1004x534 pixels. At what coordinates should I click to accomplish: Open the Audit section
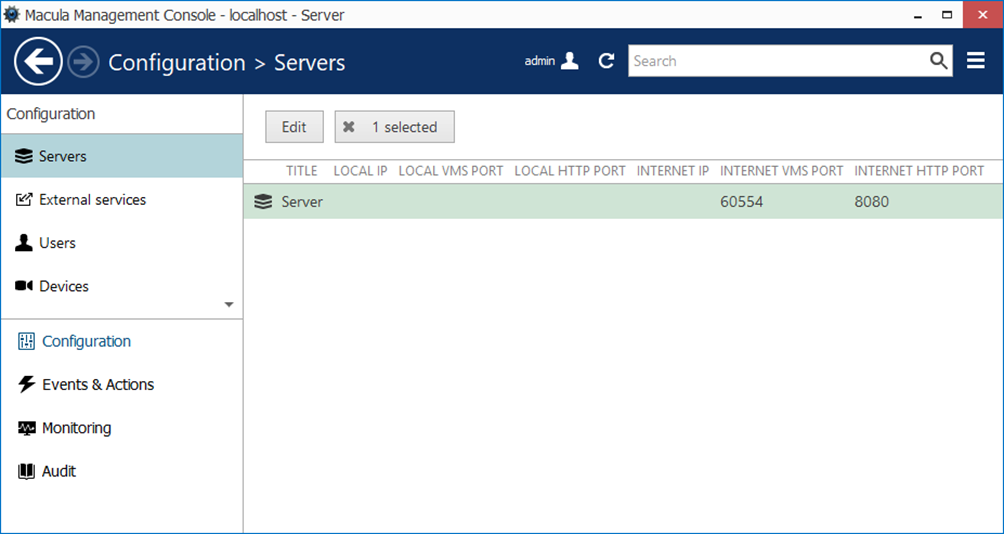[58, 471]
